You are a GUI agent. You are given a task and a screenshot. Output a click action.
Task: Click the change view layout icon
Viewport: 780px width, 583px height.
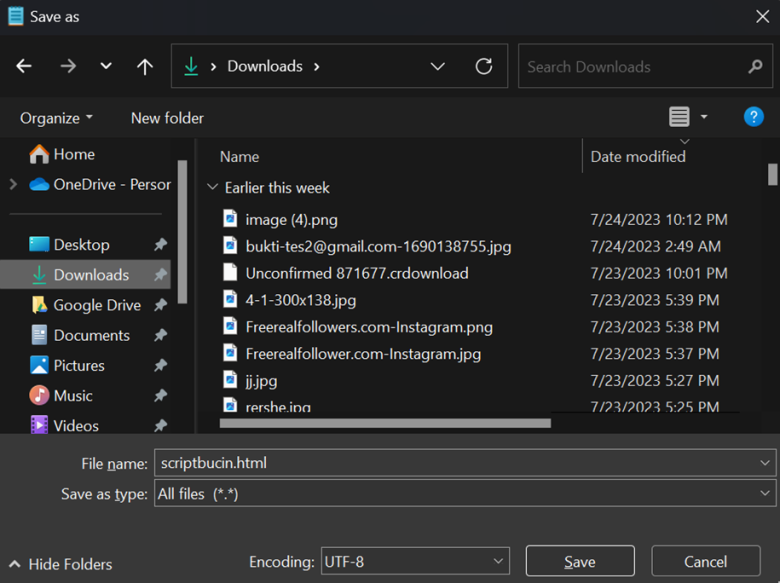pyautogui.click(x=679, y=117)
